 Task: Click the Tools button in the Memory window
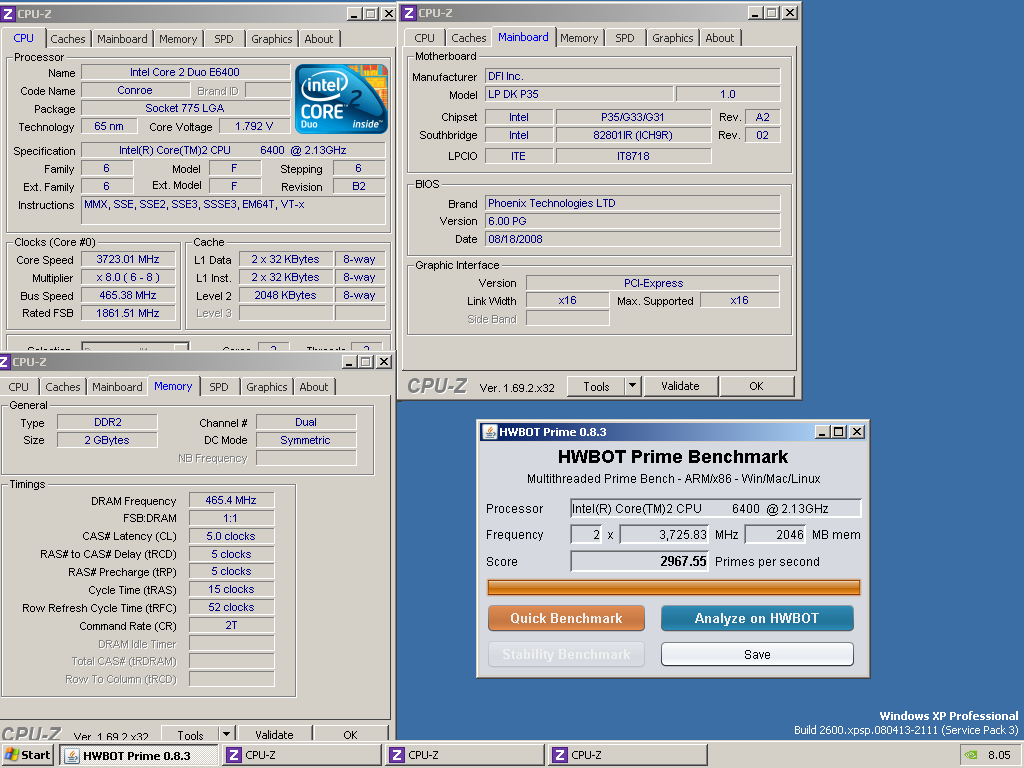tap(190, 734)
